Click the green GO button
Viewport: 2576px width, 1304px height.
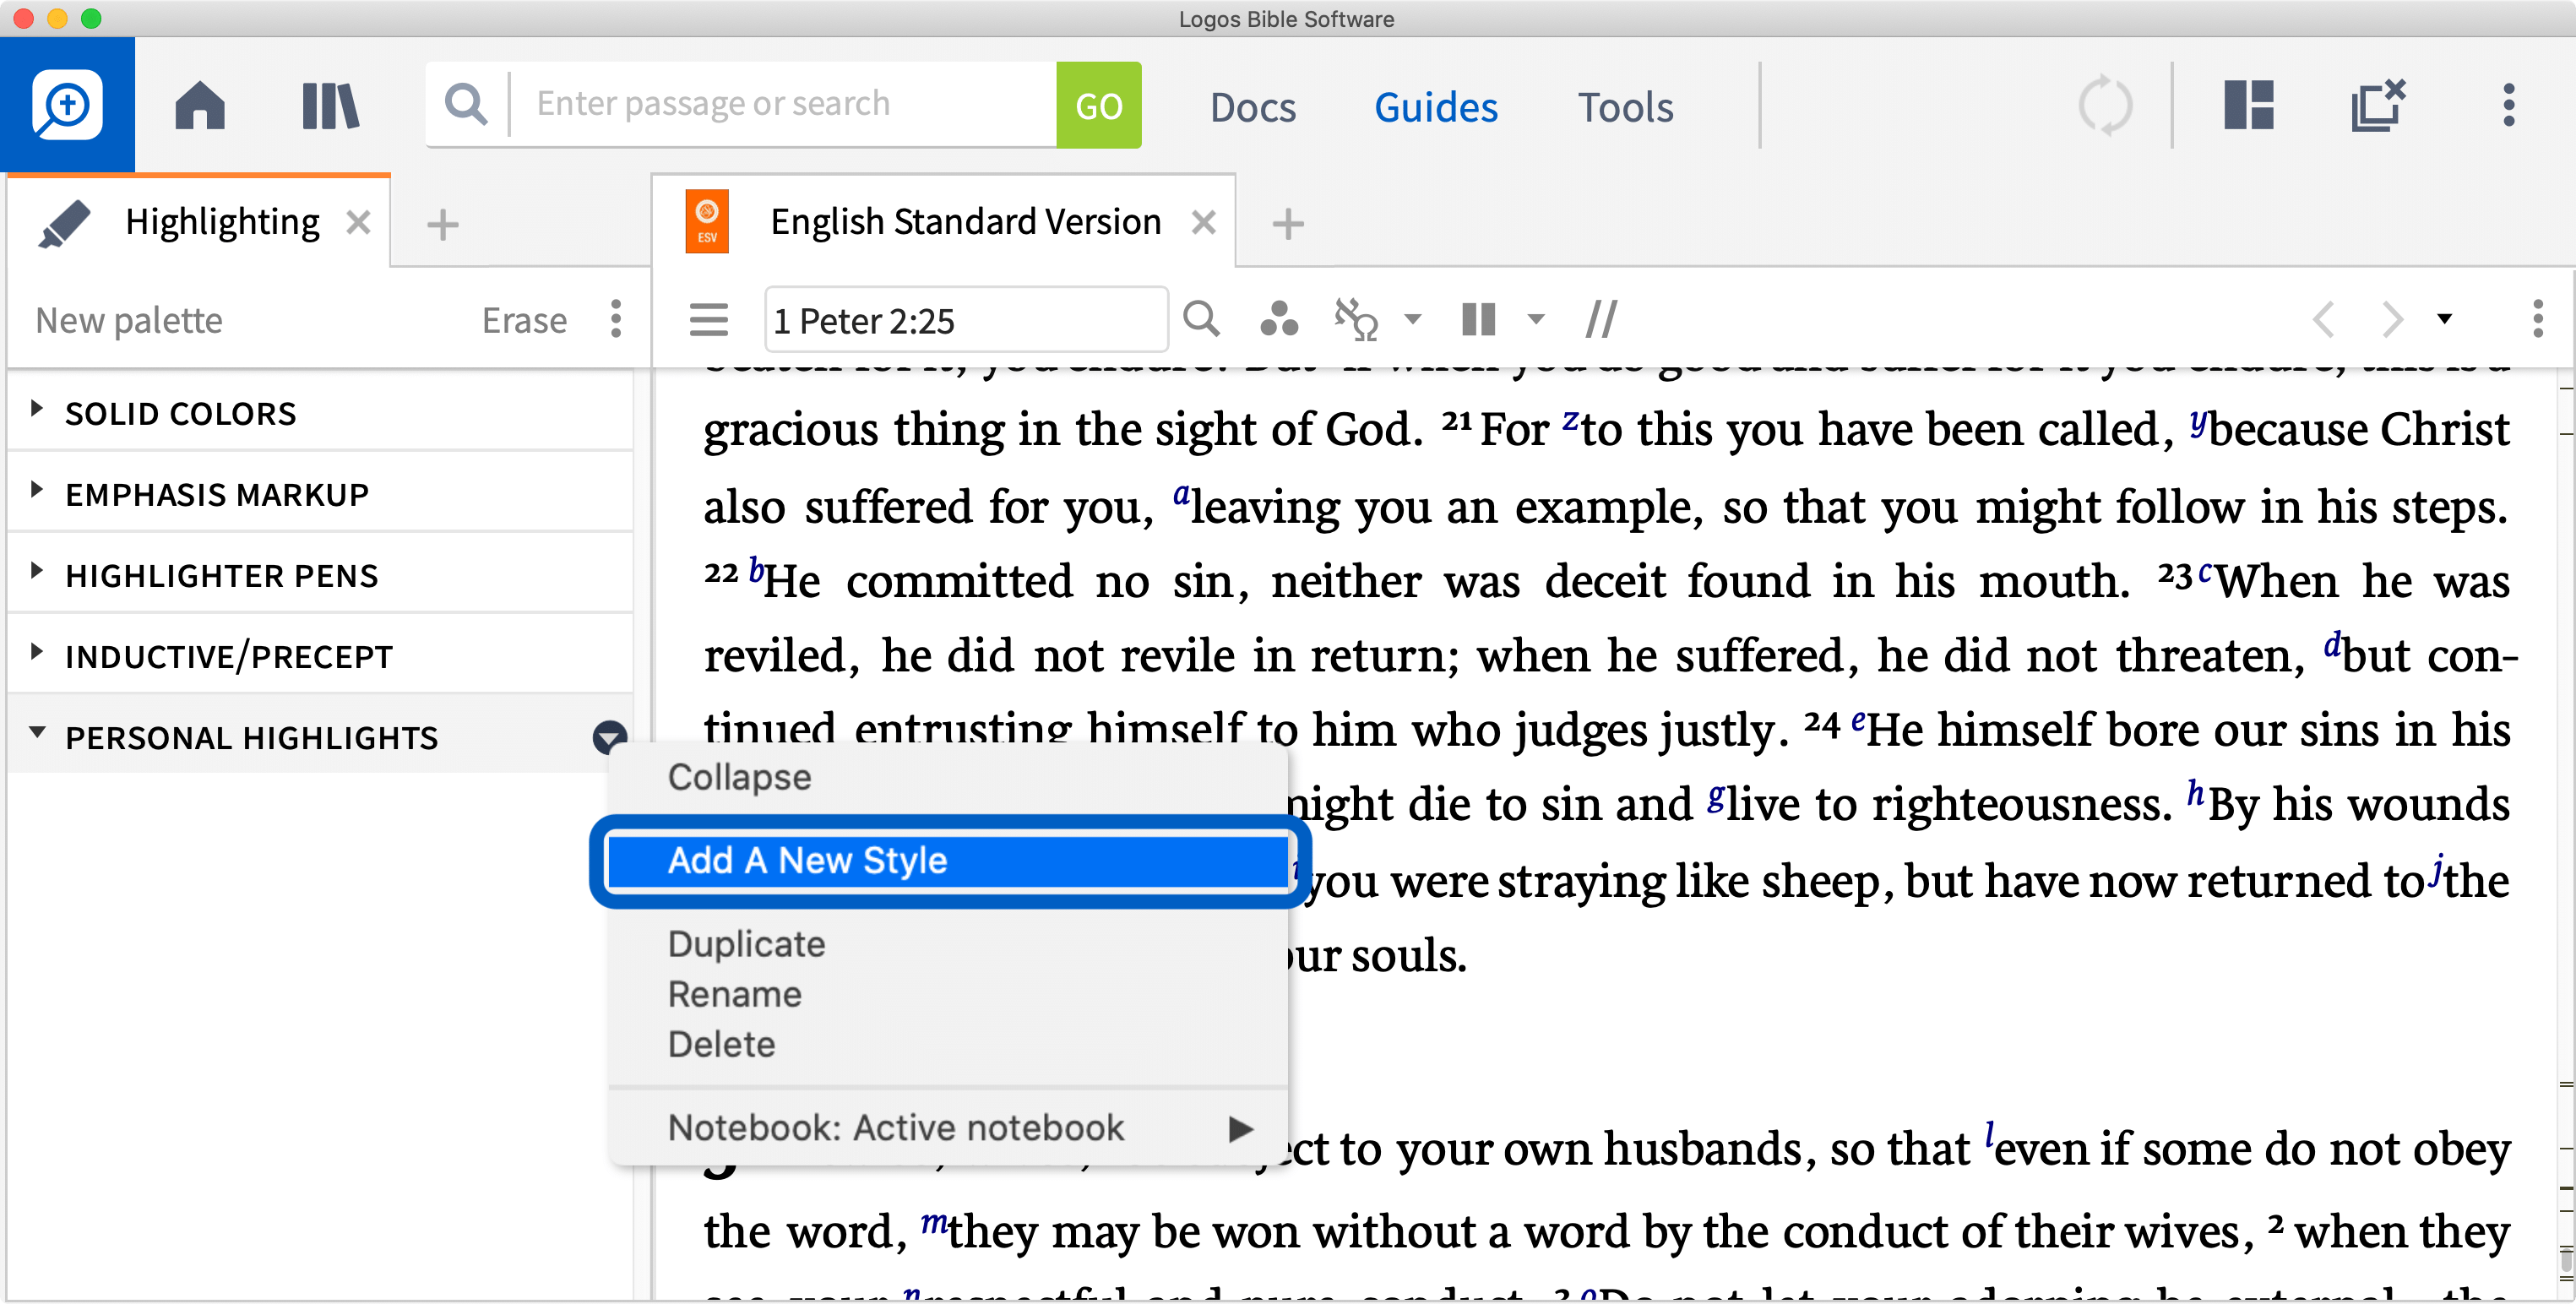1098,105
